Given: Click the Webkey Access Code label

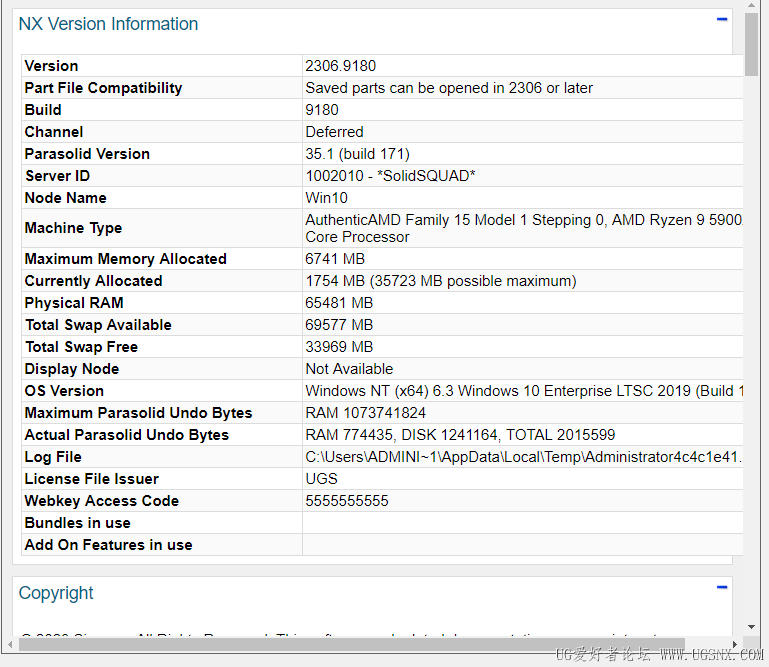Looking at the screenshot, I should pyautogui.click(x=102, y=501).
